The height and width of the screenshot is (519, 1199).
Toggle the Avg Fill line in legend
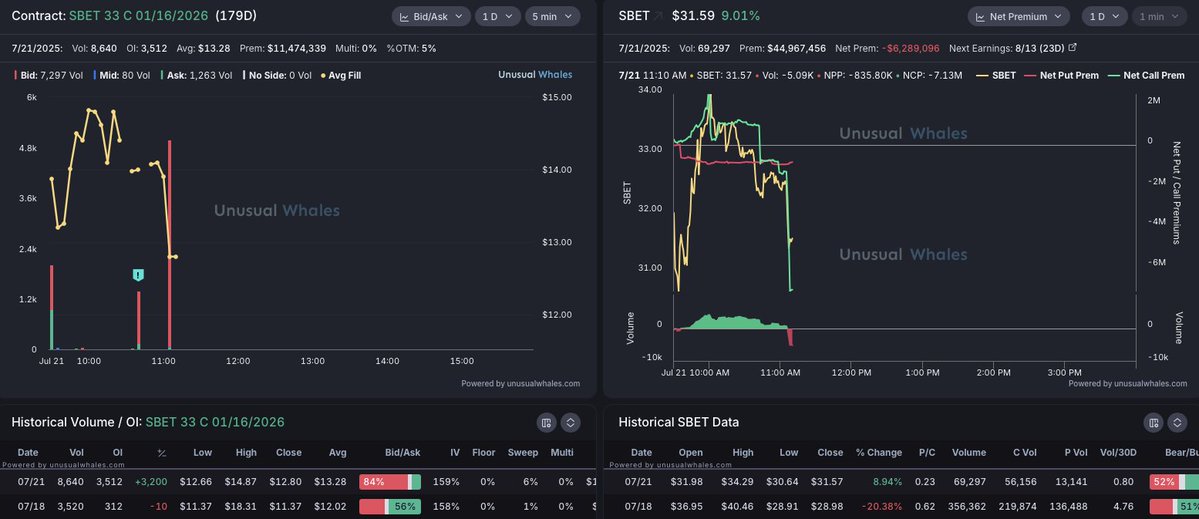341,75
